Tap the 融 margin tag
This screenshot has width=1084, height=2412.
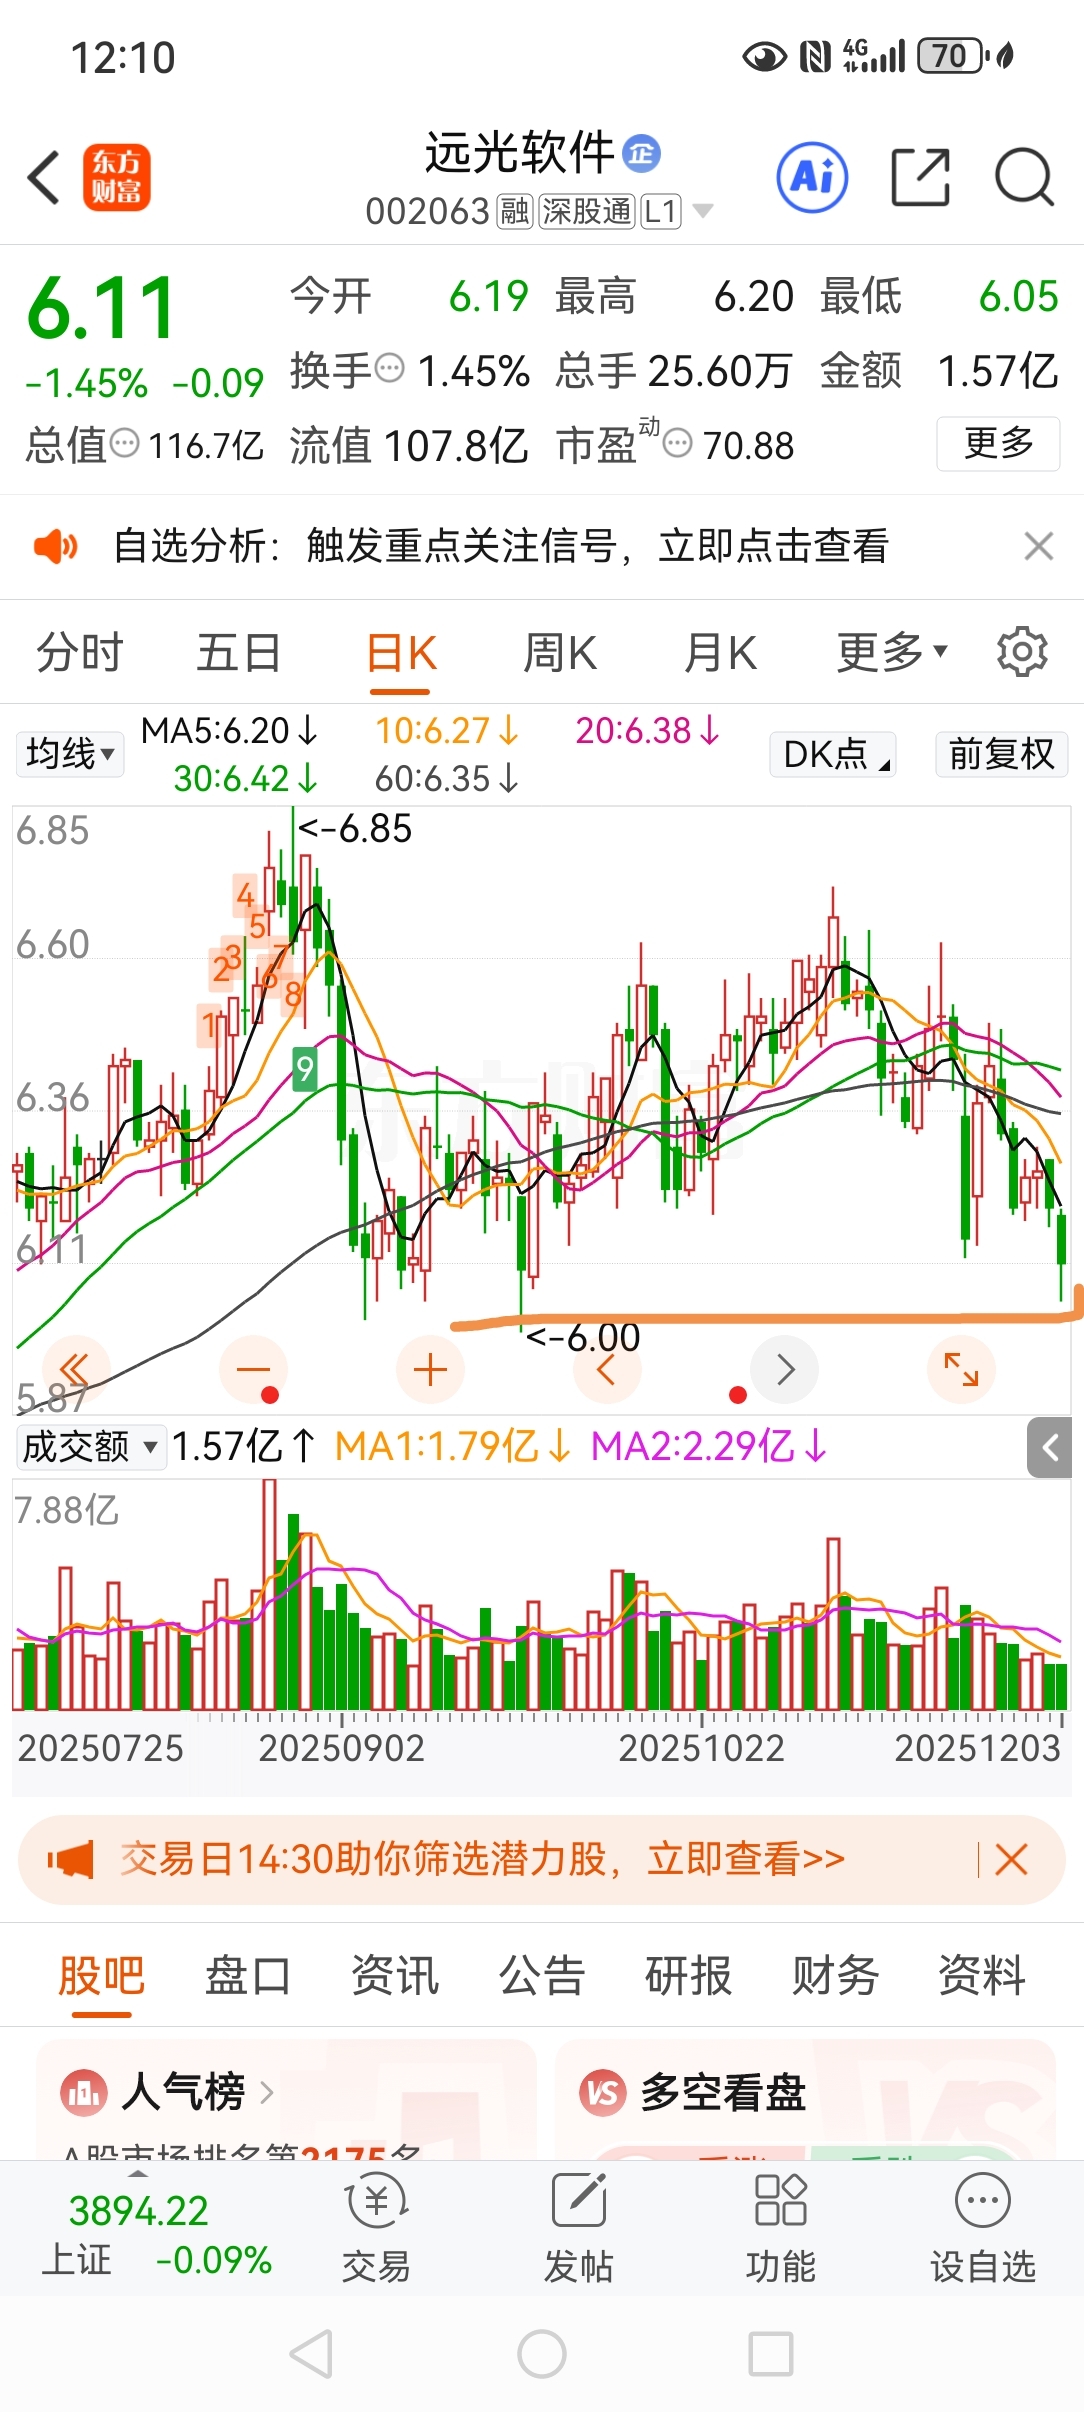(x=515, y=211)
